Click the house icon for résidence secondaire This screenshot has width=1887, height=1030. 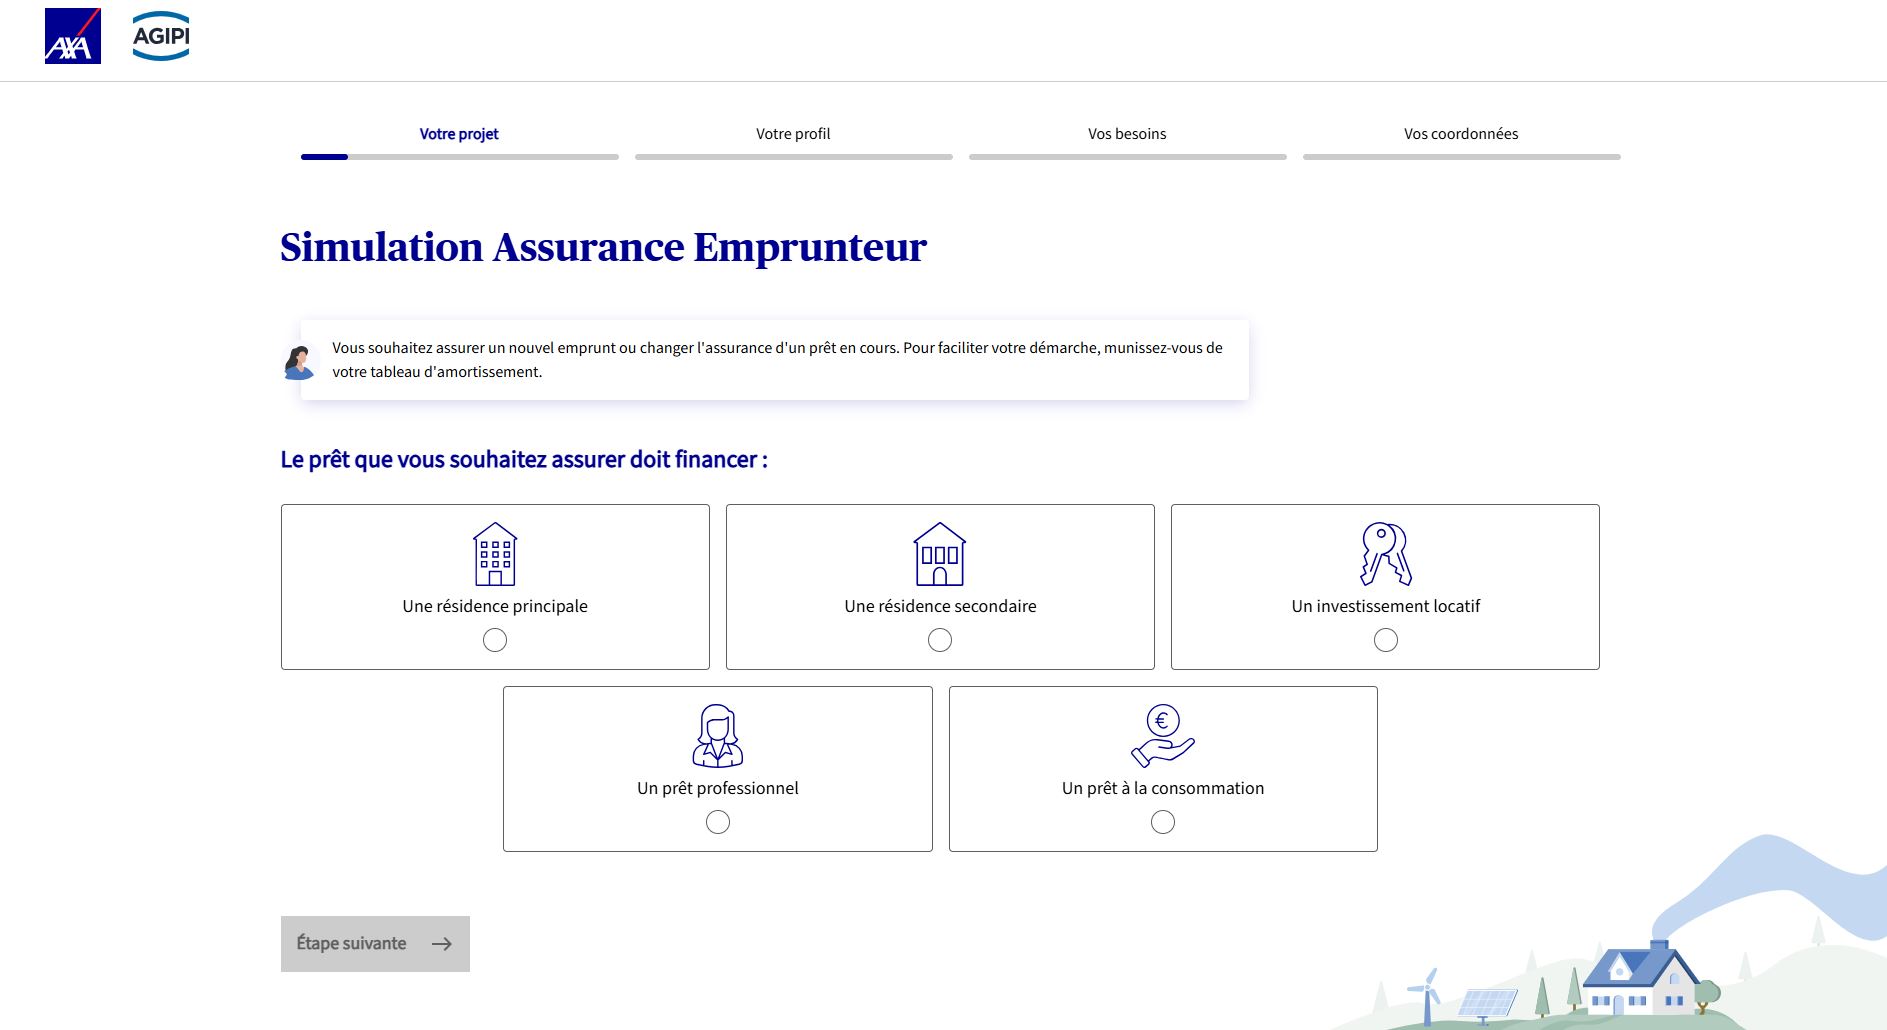[x=939, y=554]
